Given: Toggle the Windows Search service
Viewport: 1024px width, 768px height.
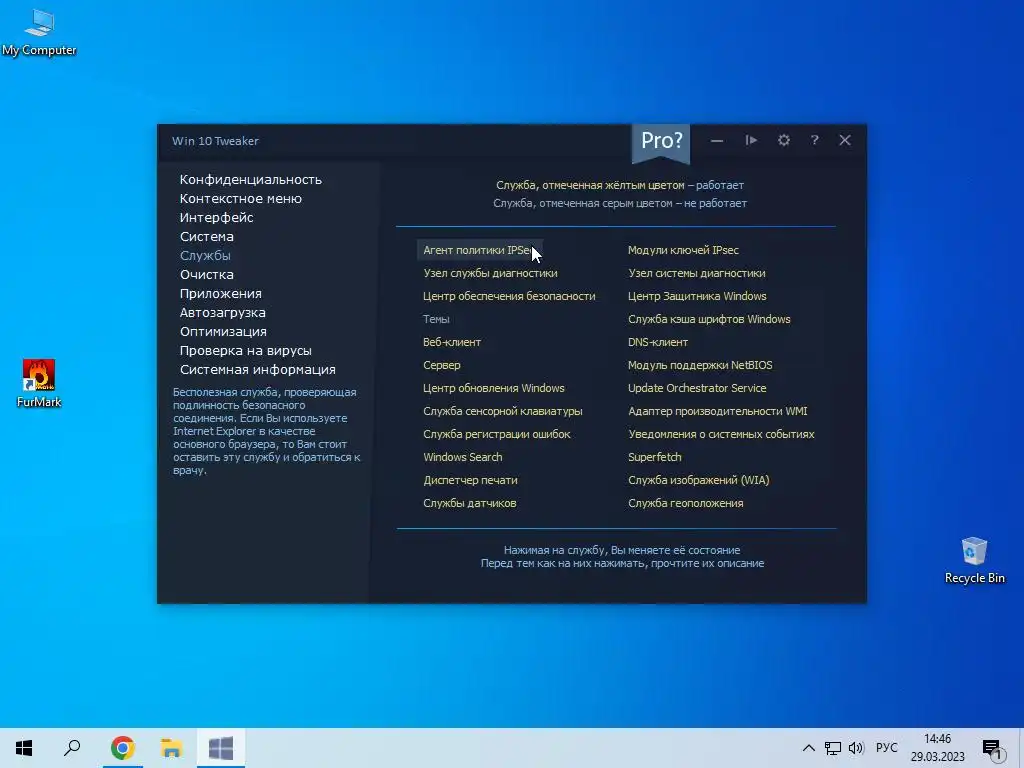Looking at the screenshot, I should pos(463,456).
